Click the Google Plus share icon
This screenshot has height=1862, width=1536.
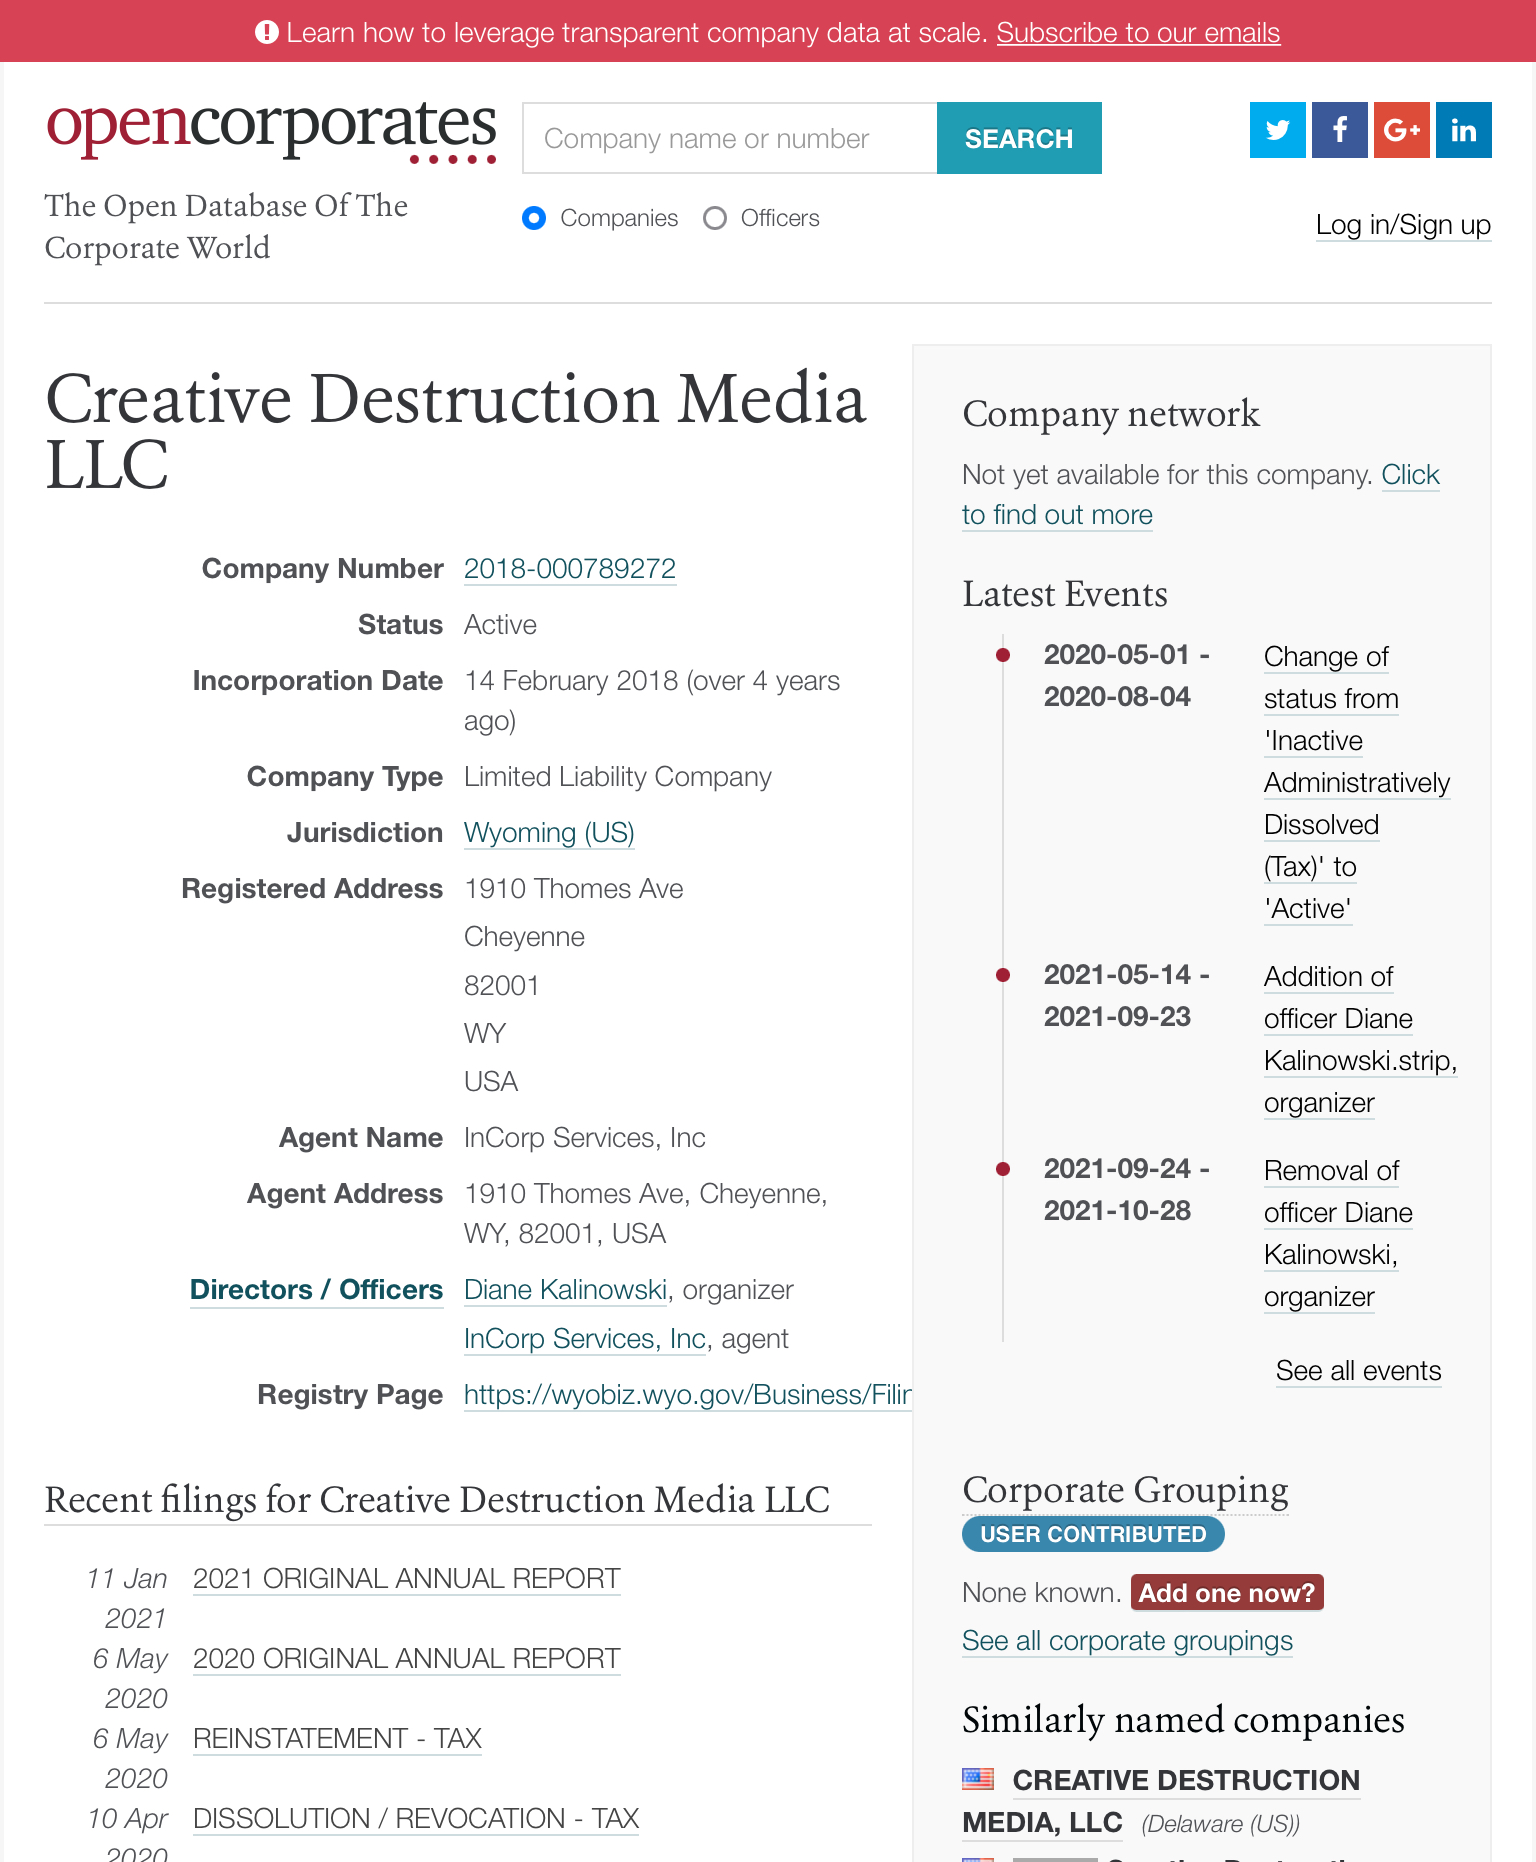tap(1401, 130)
